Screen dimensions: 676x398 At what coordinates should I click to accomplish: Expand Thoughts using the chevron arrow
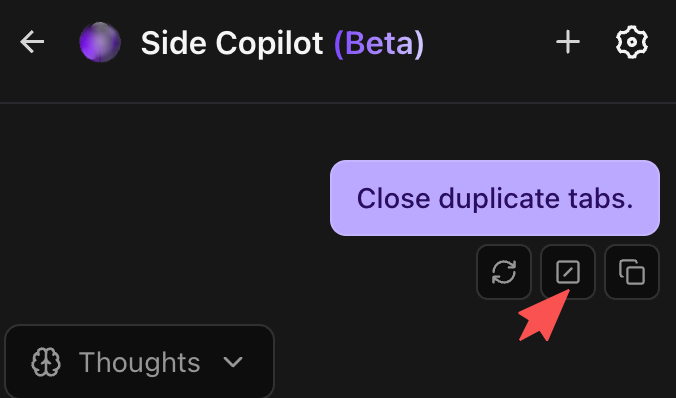(233, 362)
